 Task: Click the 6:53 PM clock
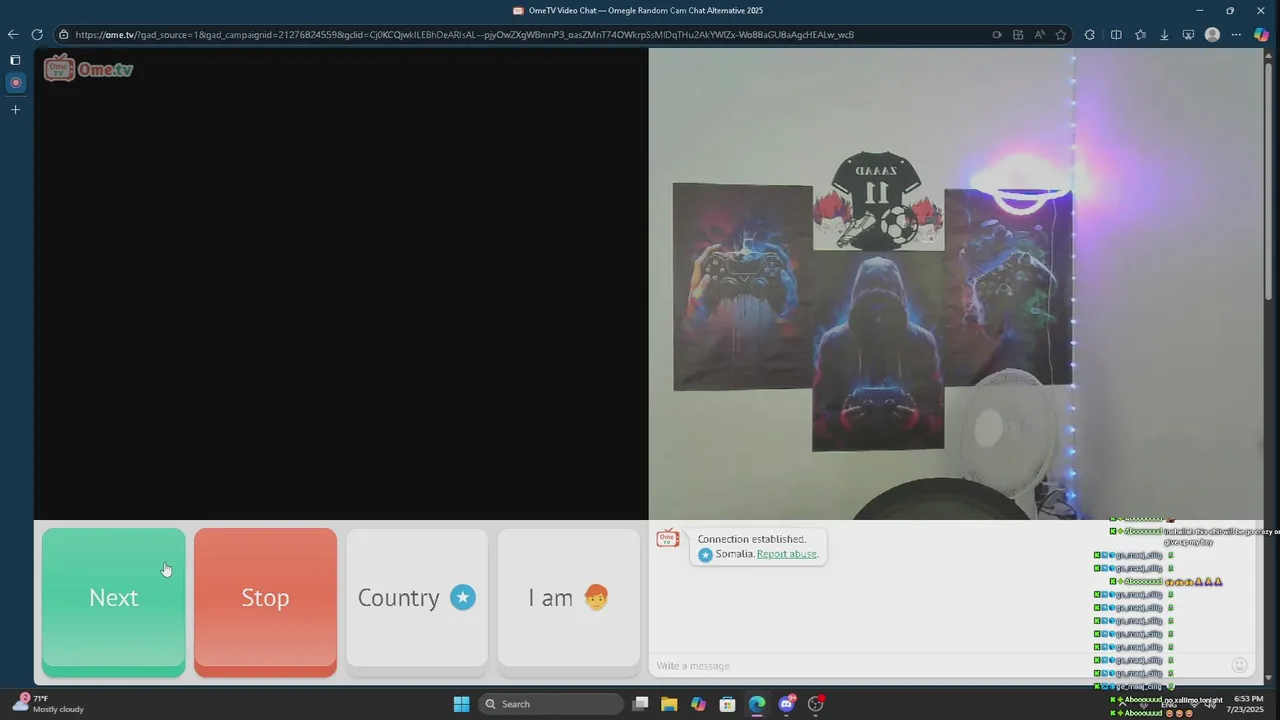1248,698
